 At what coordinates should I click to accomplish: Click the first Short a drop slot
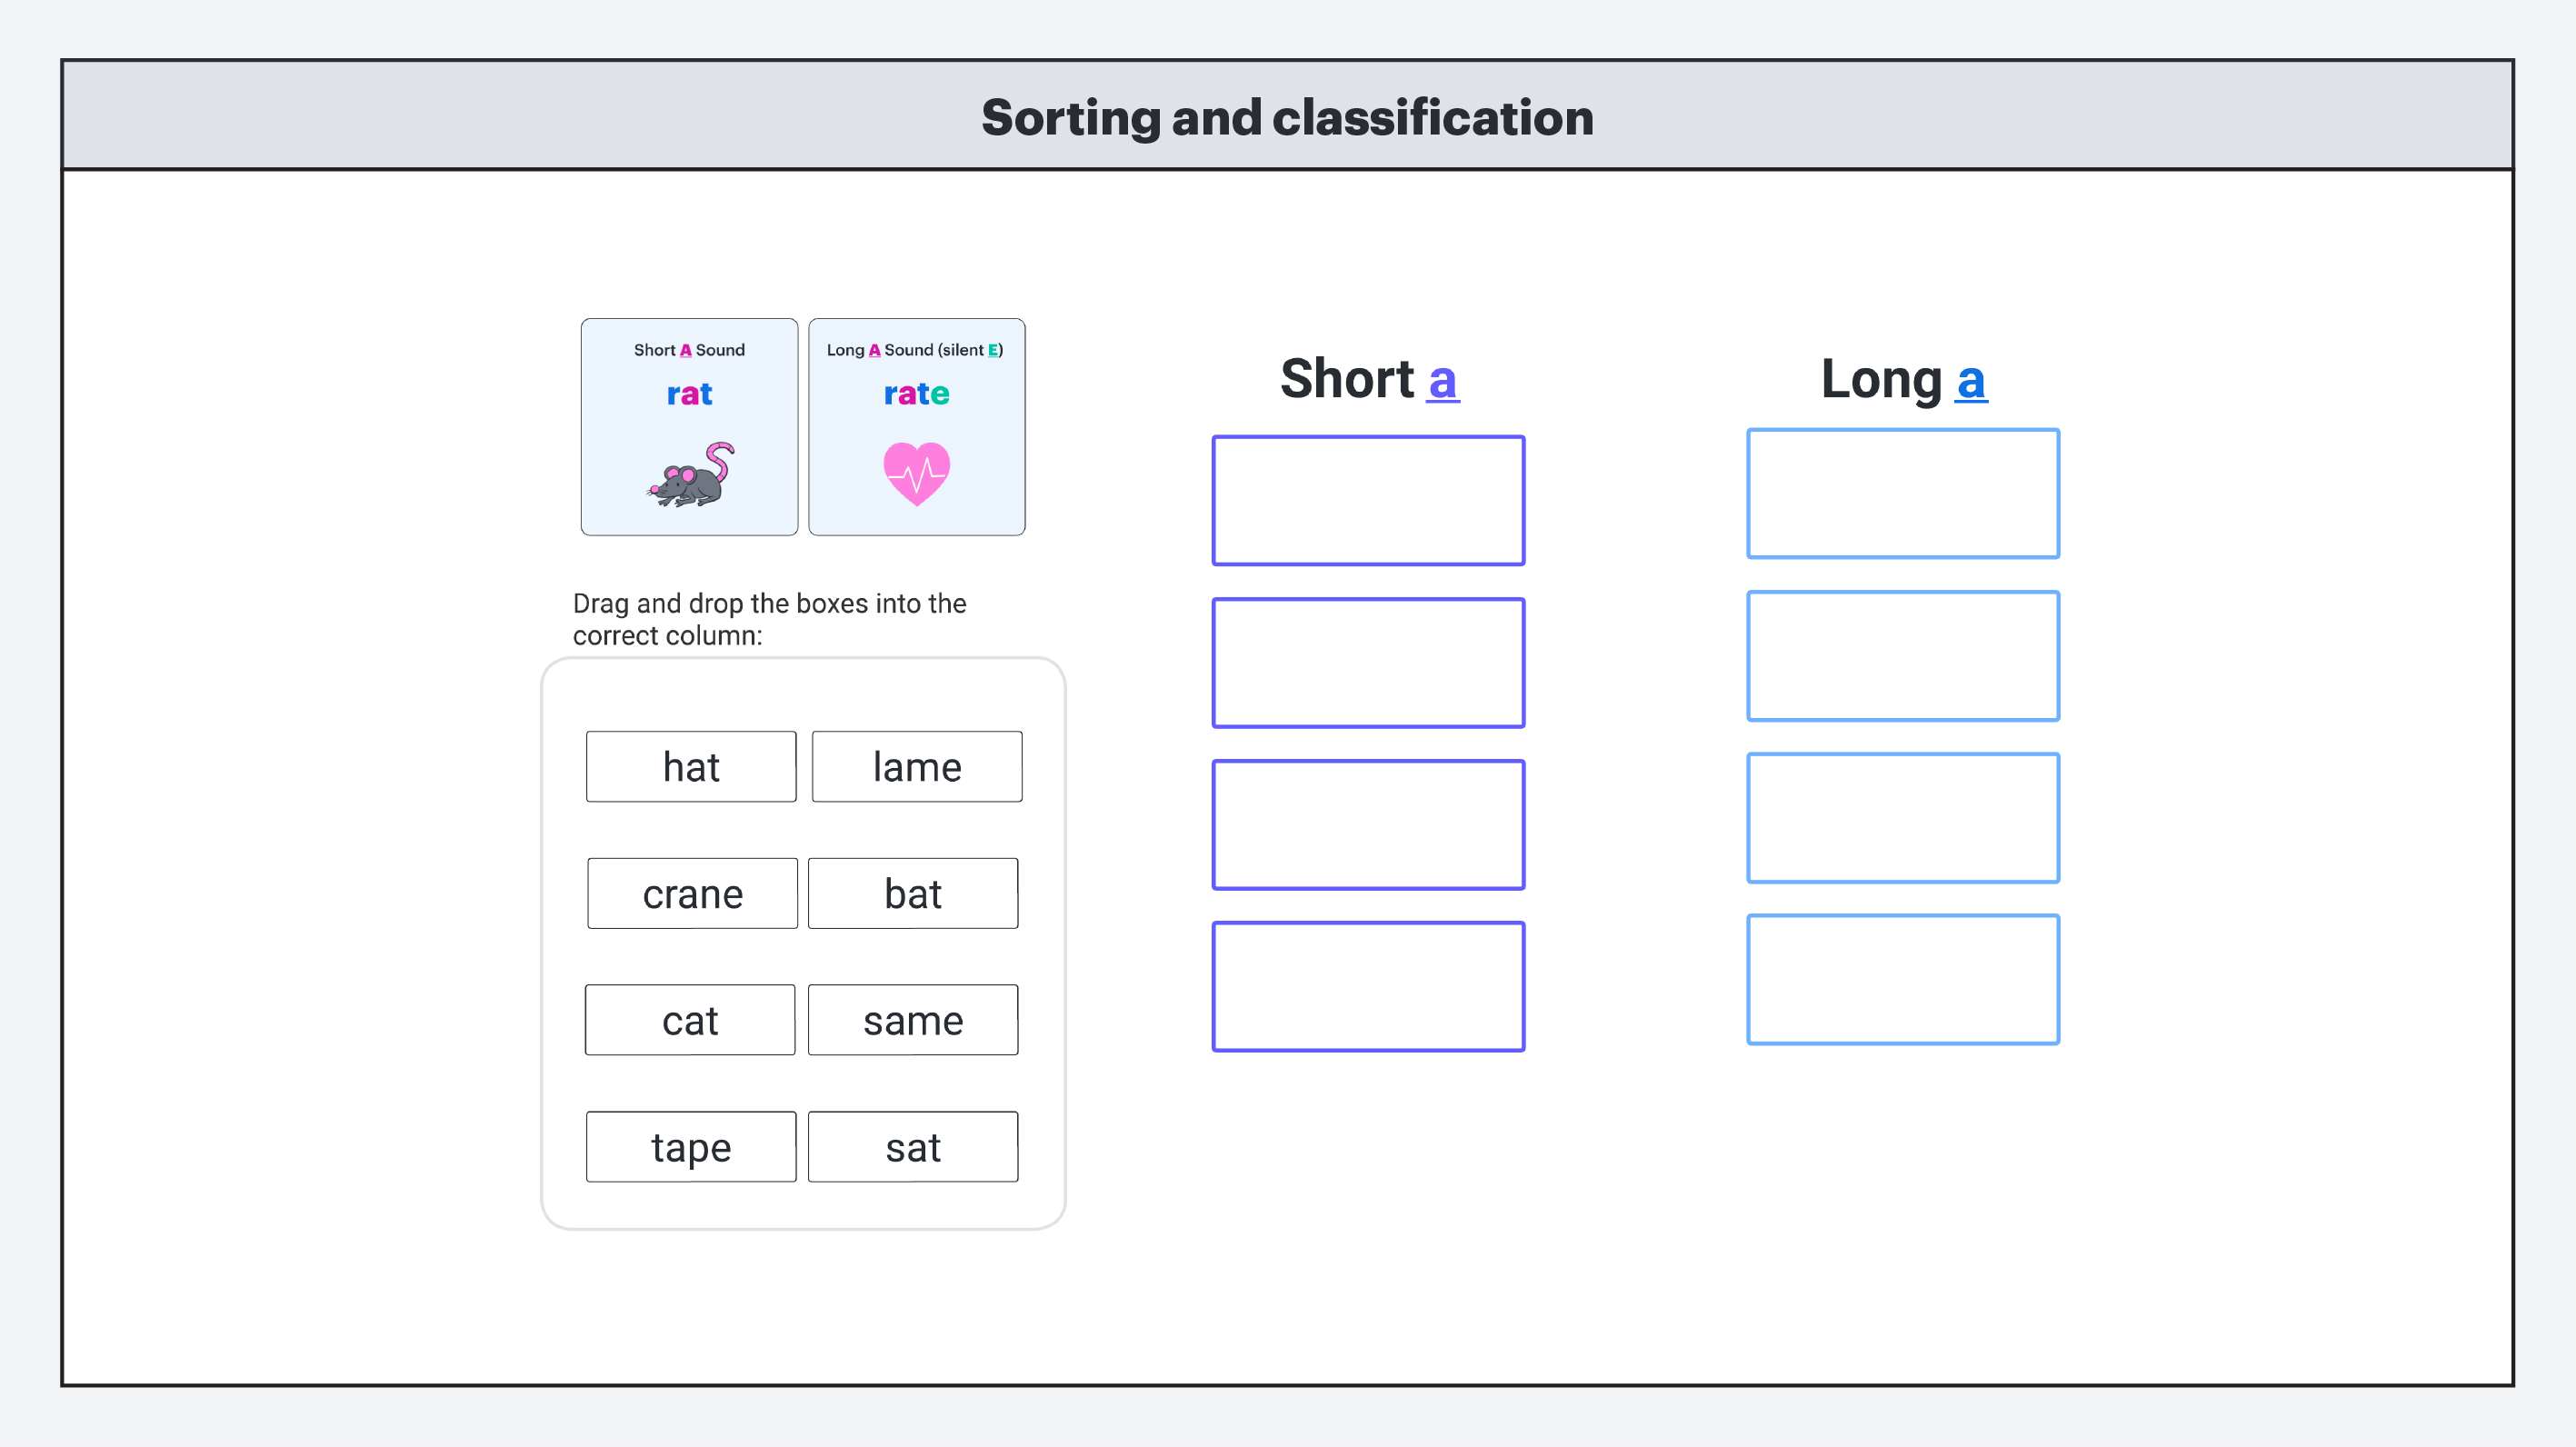click(1368, 500)
